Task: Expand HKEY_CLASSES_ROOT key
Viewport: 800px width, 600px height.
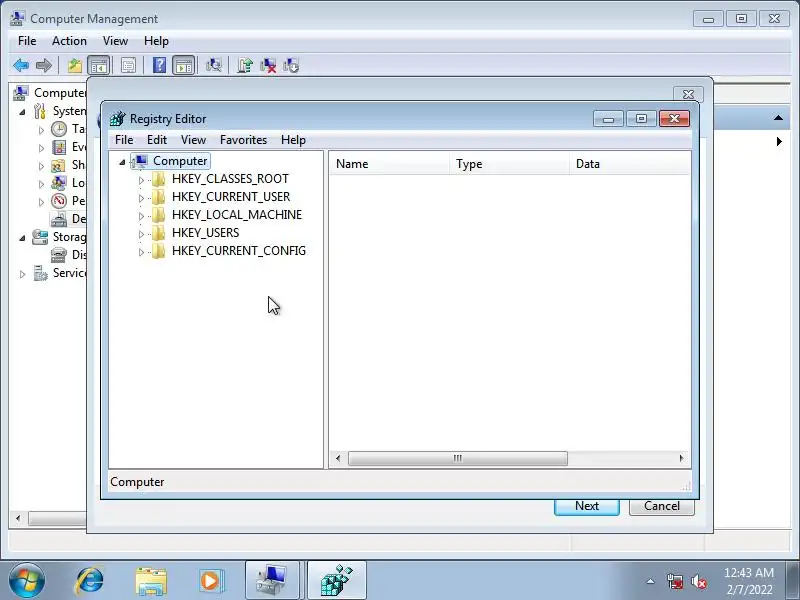Action: coord(141,180)
